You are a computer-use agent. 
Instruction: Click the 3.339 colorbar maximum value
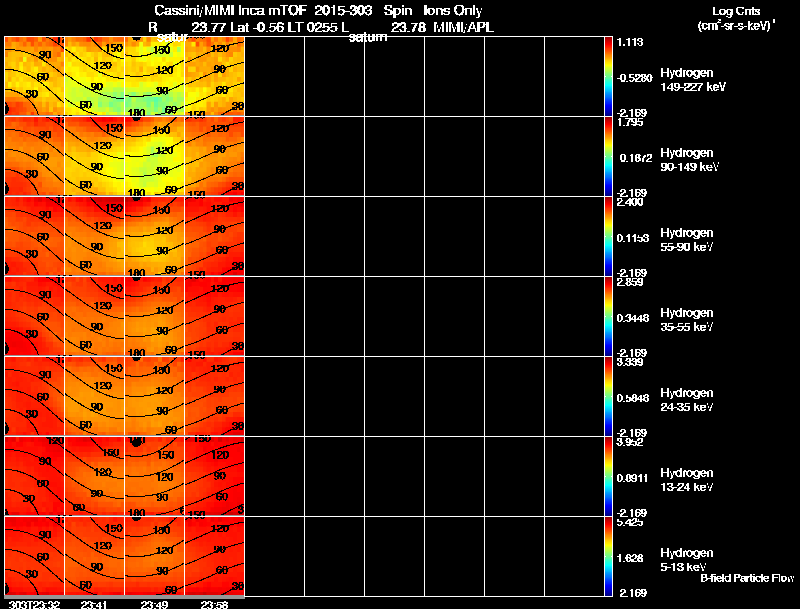[630, 362]
